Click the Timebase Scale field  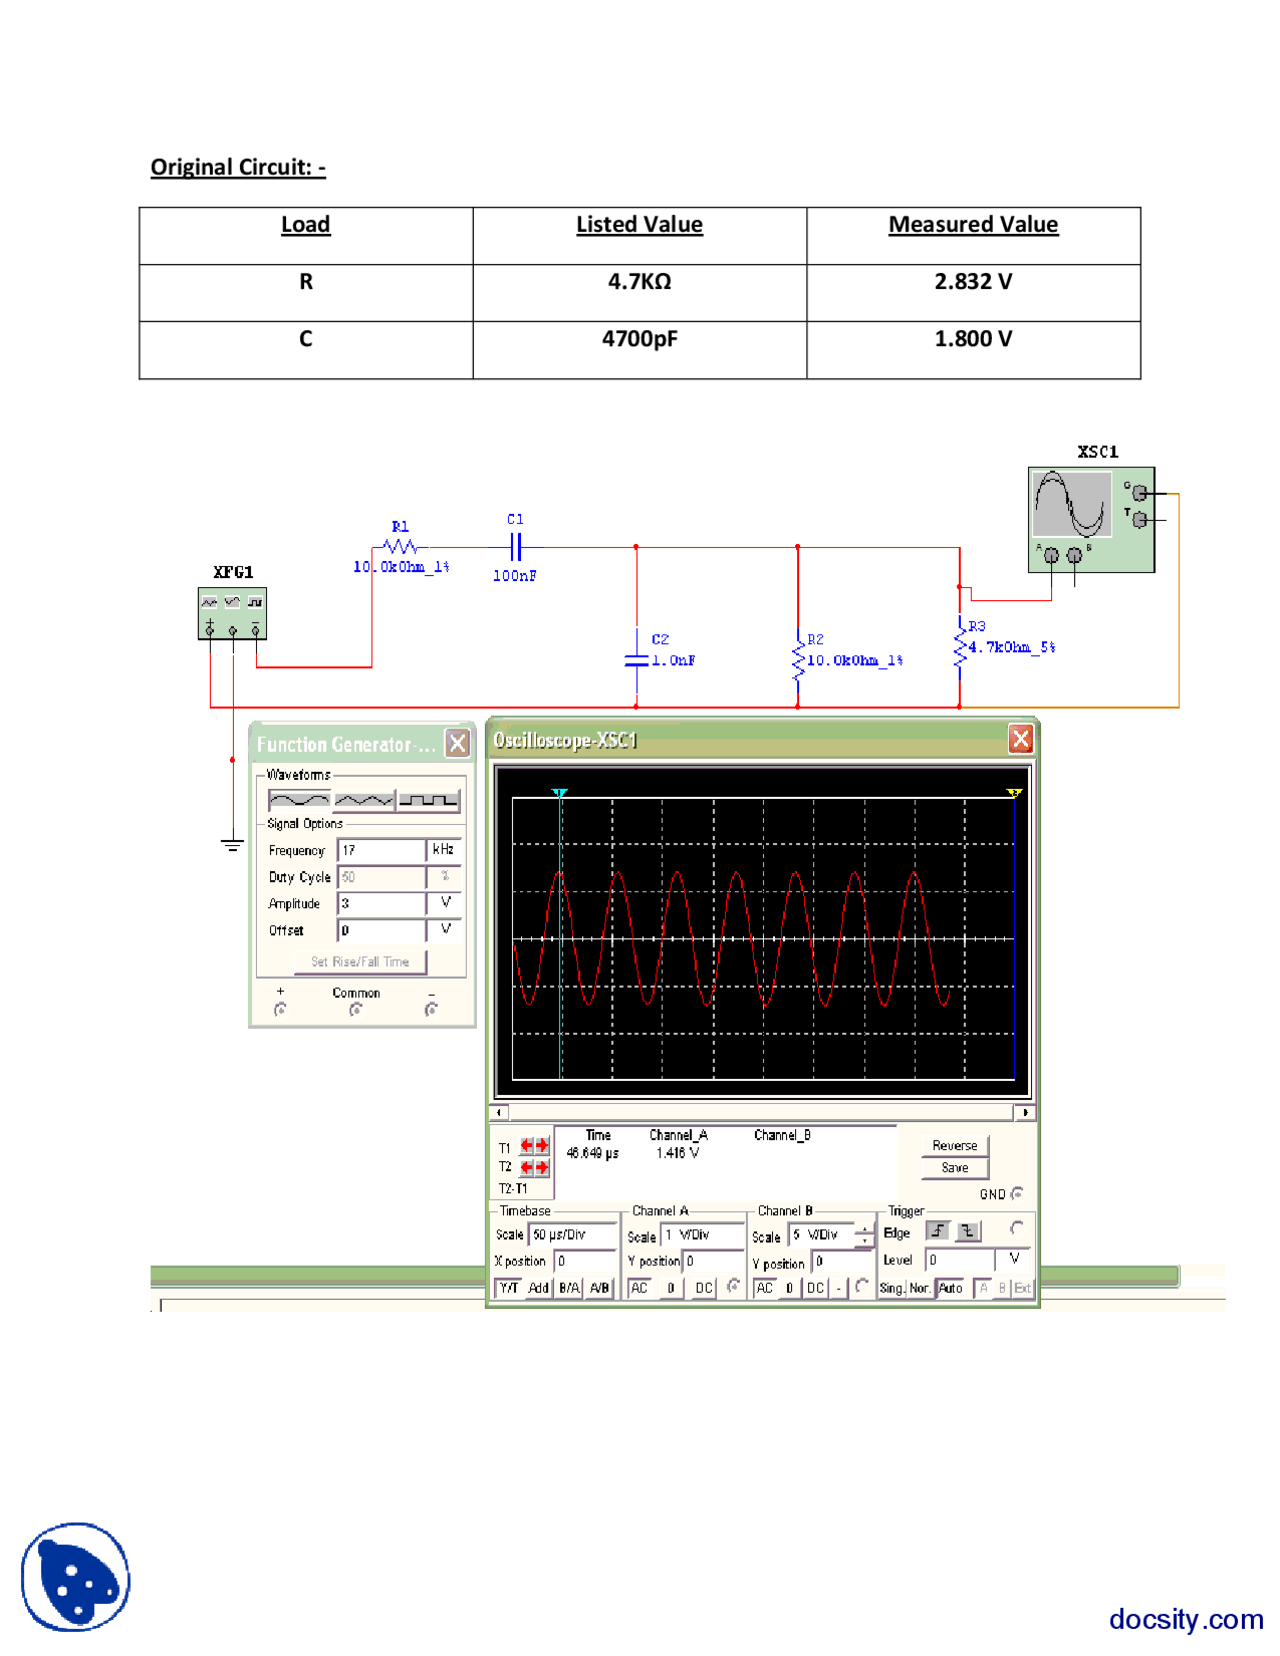pos(572,1235)
